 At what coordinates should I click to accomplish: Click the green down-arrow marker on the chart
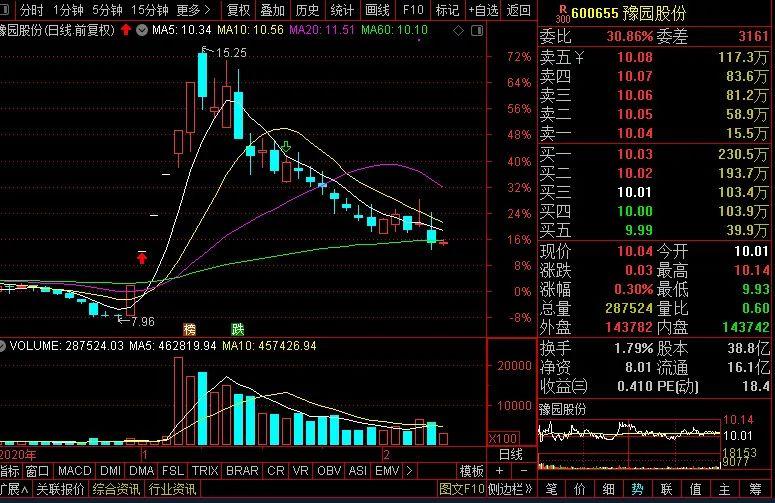(x=287, y=147)
